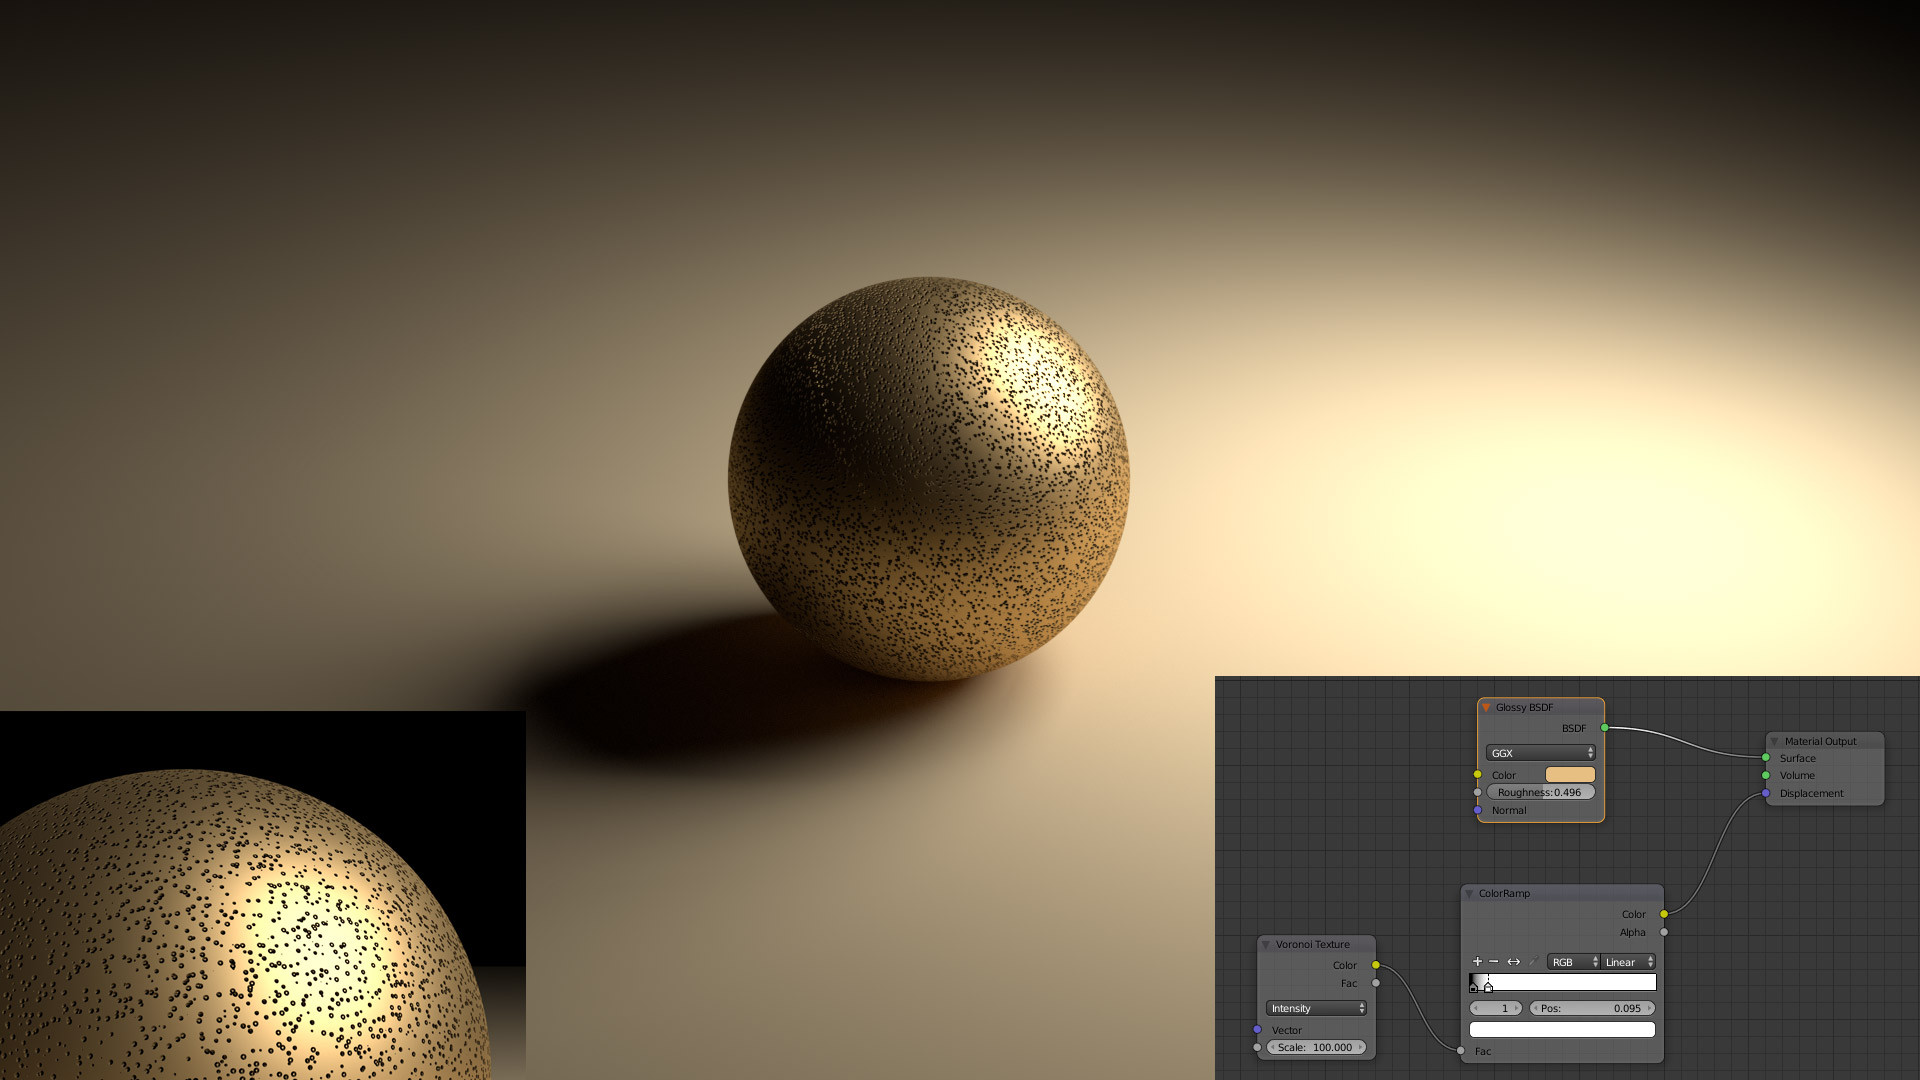This screenshot has height=1080, width=1920.
Task: Click the active stop index field showing 1
Action: [1496, 1008]
